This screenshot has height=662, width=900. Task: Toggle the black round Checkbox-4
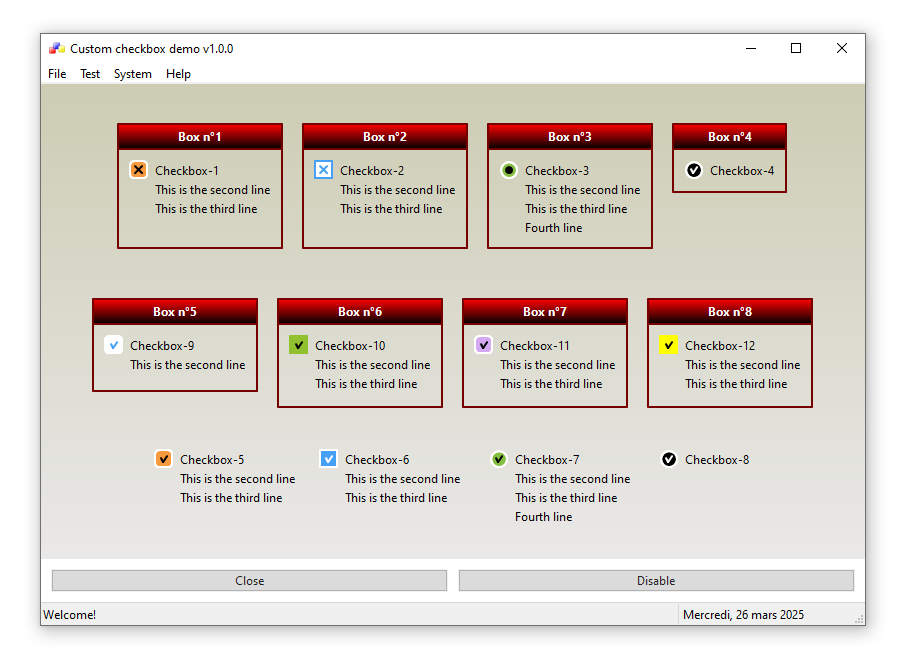pos(694,170)
